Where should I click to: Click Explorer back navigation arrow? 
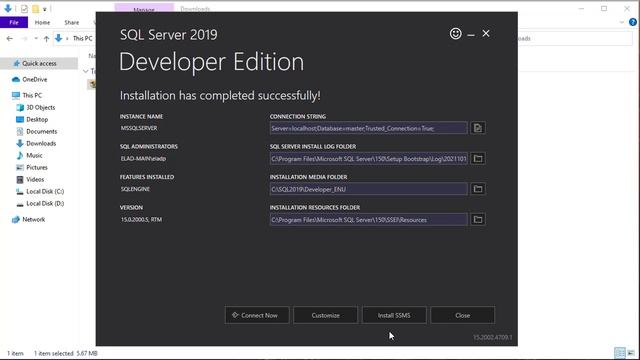click(x=10, y=38)
